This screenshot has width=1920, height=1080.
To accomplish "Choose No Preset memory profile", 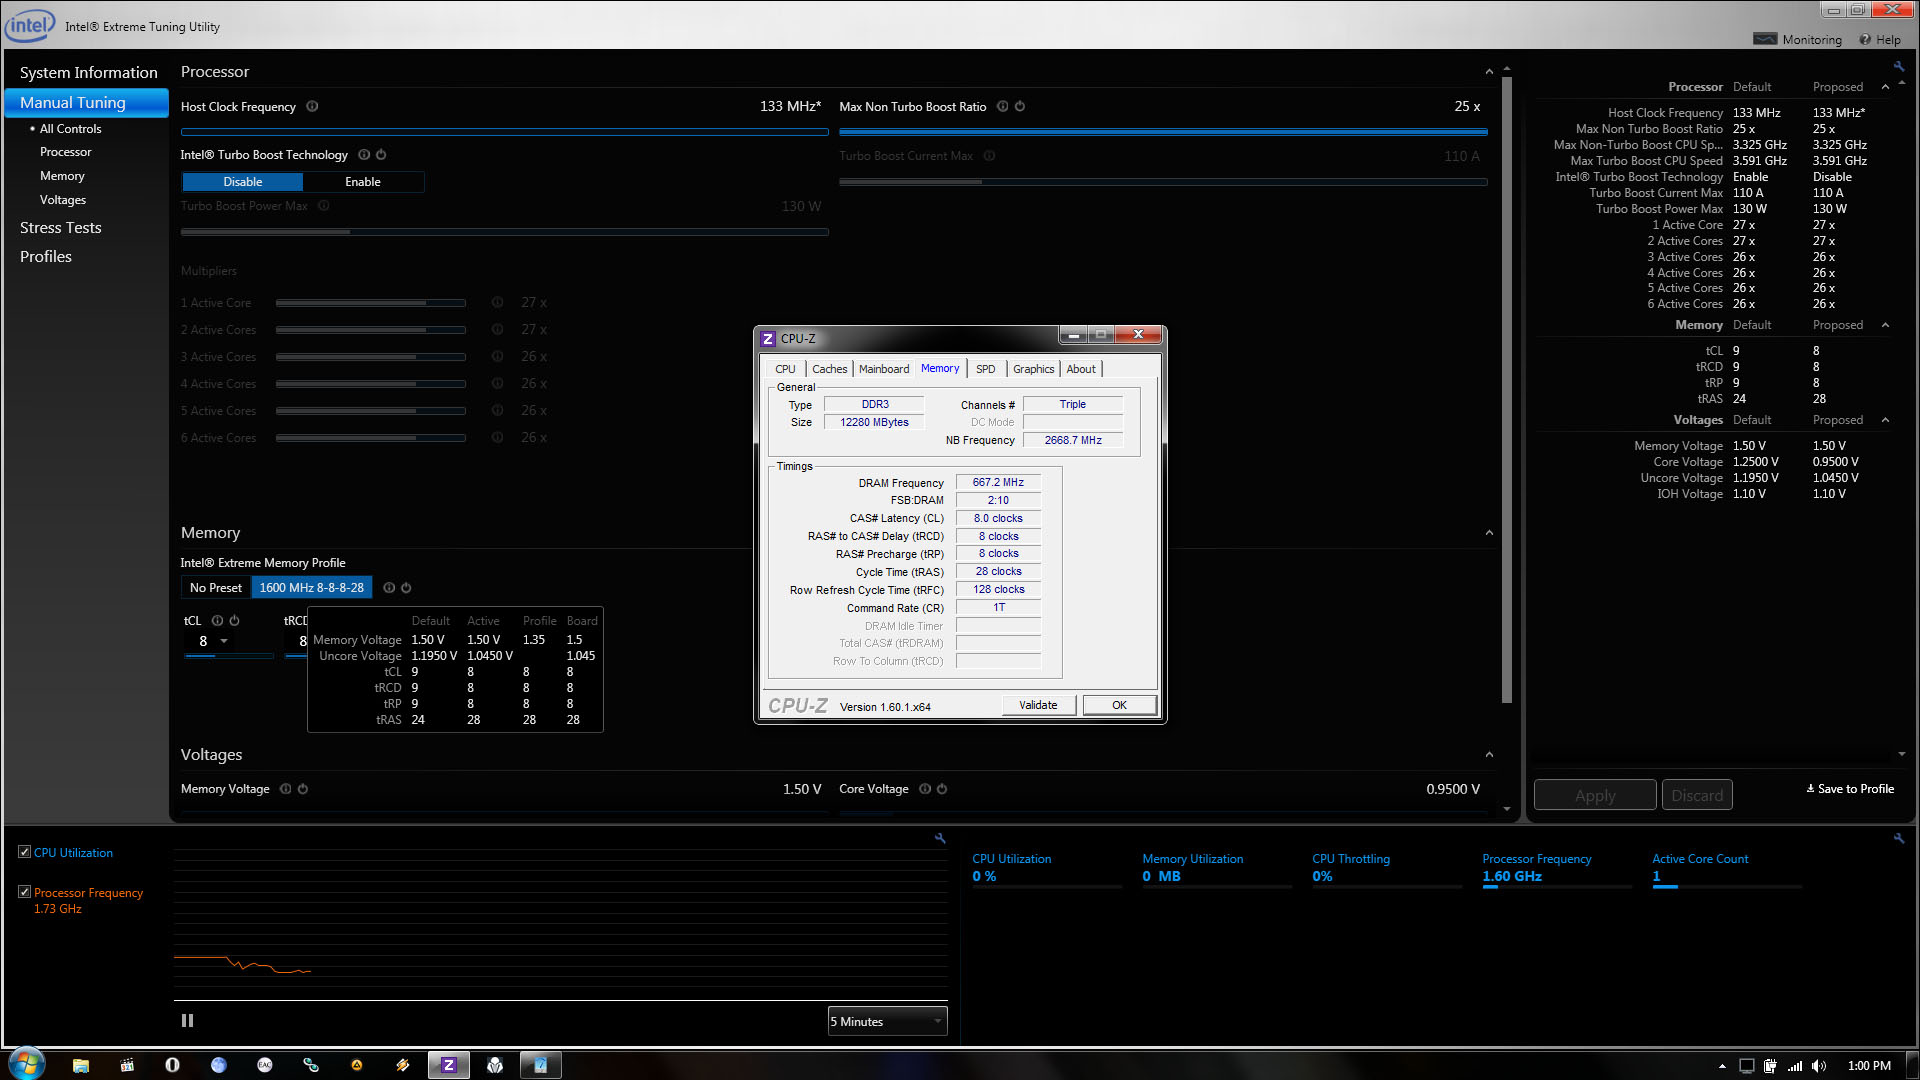I will click(x=216, y=588).
